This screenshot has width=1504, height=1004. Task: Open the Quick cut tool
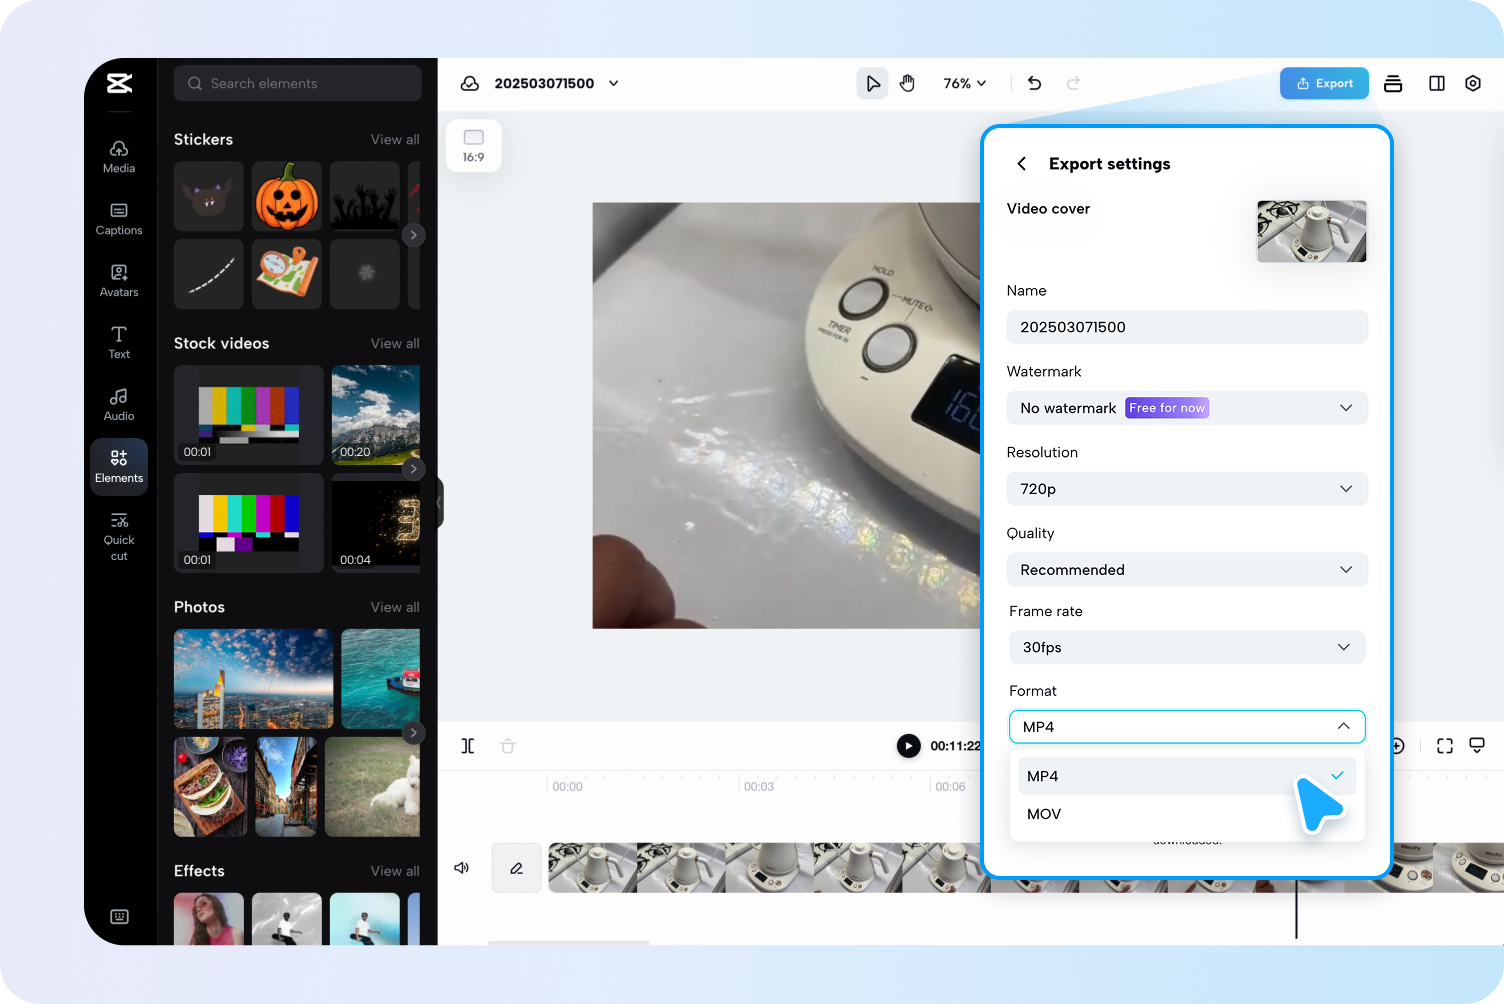pyautogui.click(x=119, y=537)
